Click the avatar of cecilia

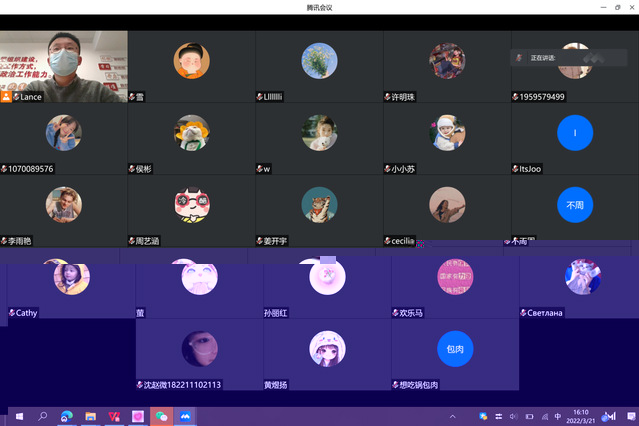[447, 205]
